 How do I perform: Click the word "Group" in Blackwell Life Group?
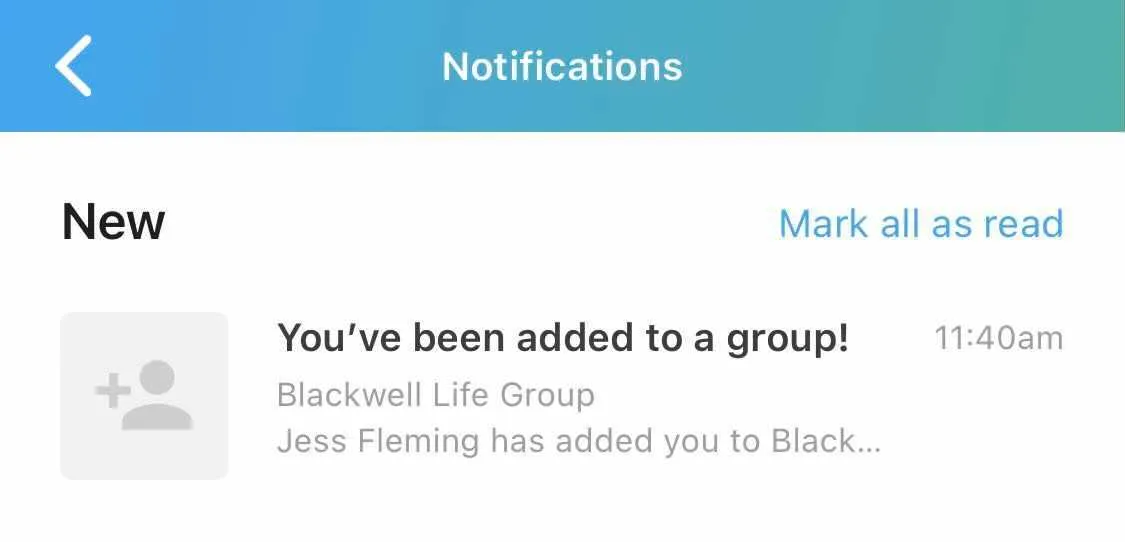tap(547, 395)
